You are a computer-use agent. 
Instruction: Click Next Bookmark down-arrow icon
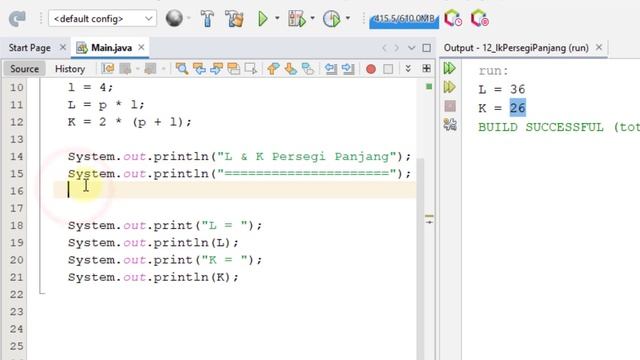pyautogui.click(x=291, y=69)
